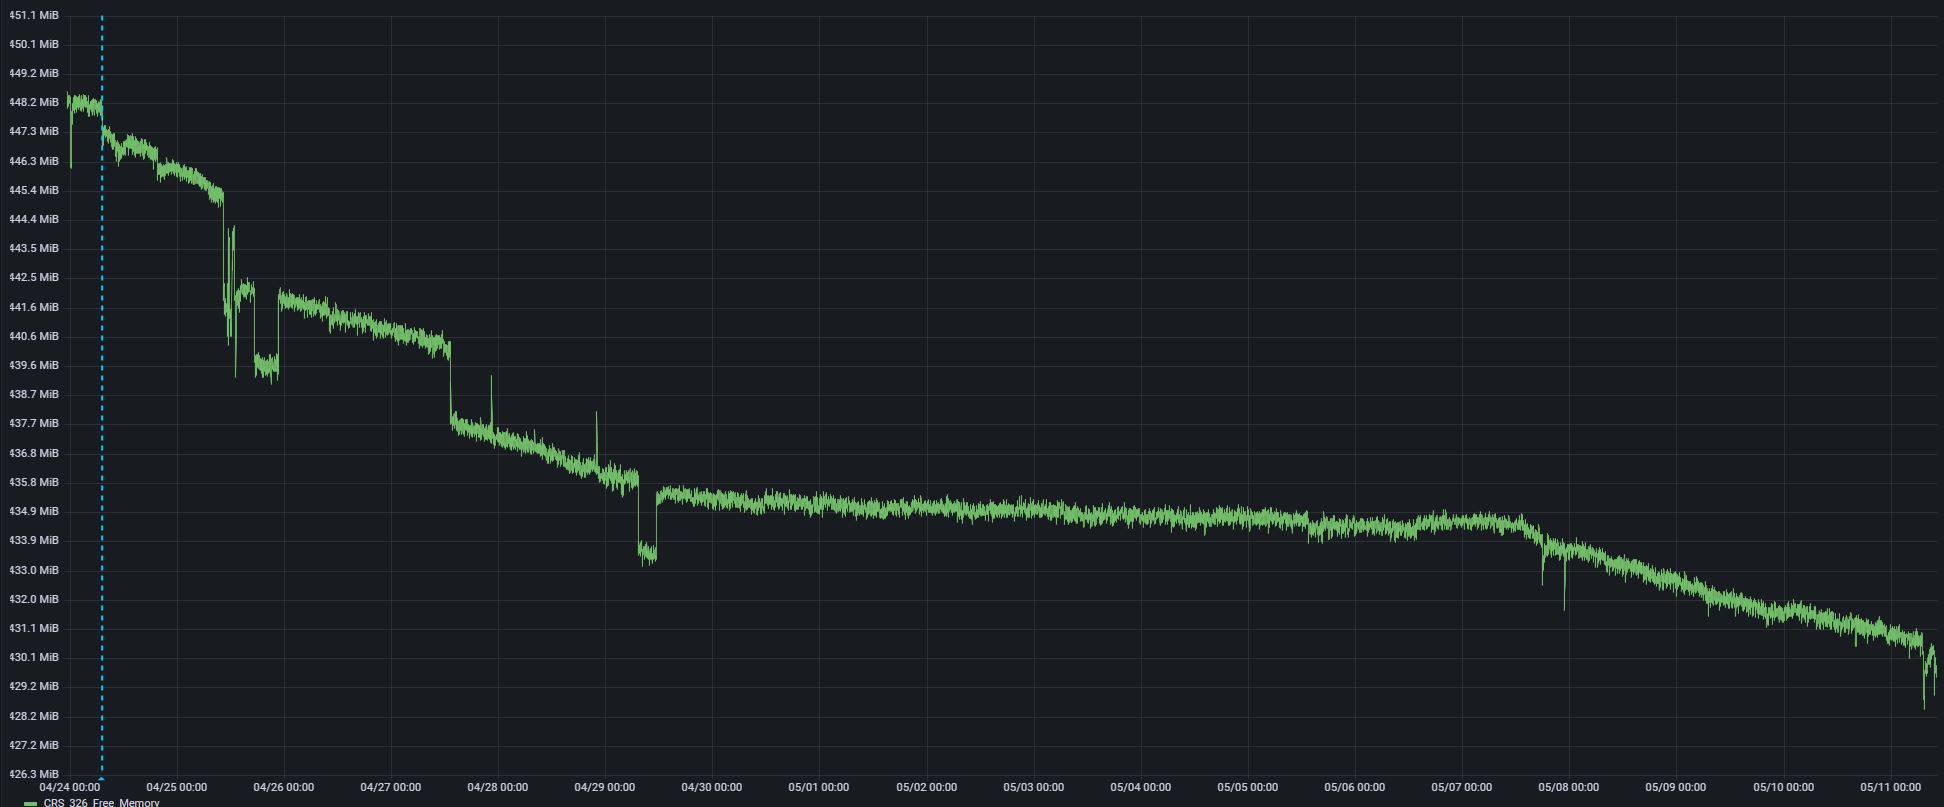Click the 05/03 00:00 time axis label
The image size is (1944, 807).
[x=1033, y=787]
